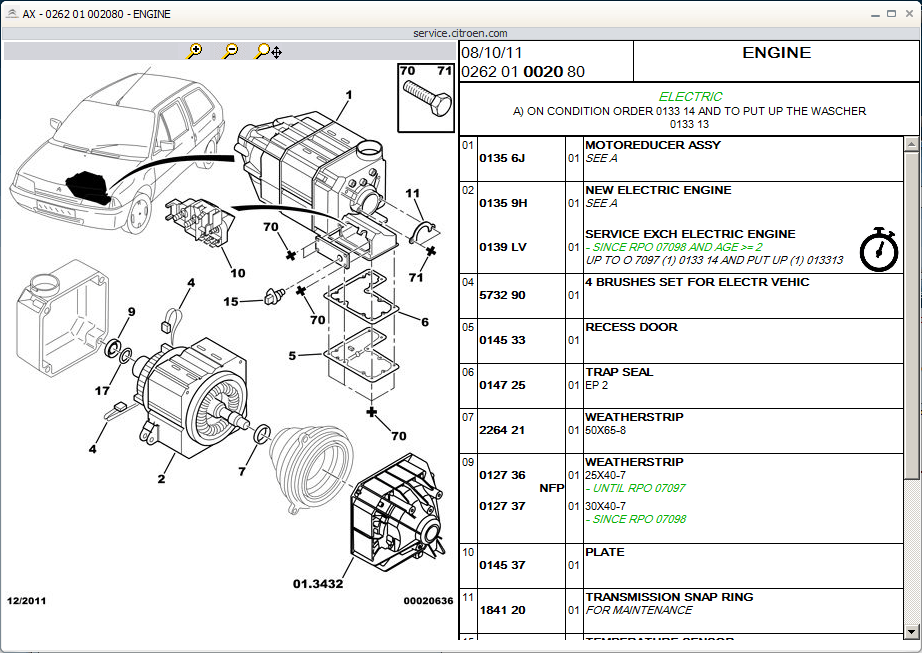Click reference 01.3432 below the motor housing
The width and height of the screenshot is (922, 653).
tap(318, 582)
